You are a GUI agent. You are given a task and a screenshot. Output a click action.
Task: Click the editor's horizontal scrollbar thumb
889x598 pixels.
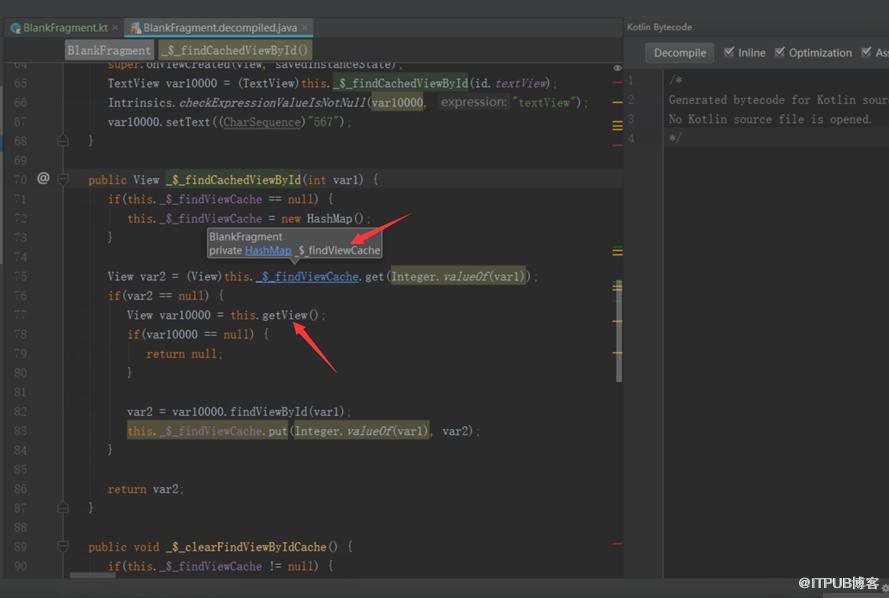click(92, 575)
